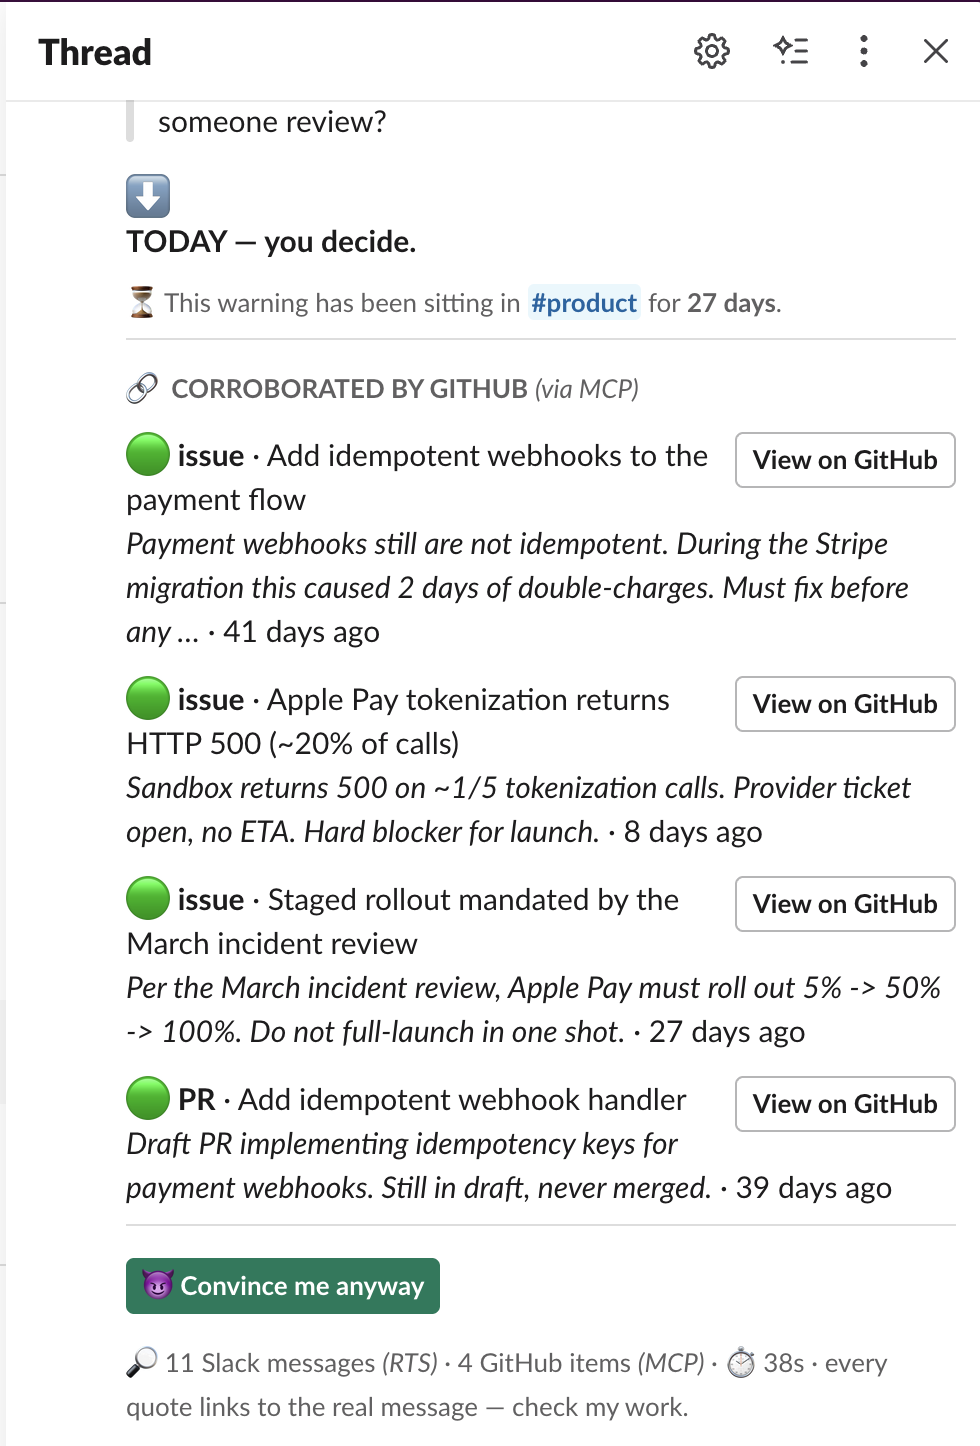Screen dimensions: 980x1446
Task: View idempotent webhooks issue on GitHub
Action: (845, 460)
